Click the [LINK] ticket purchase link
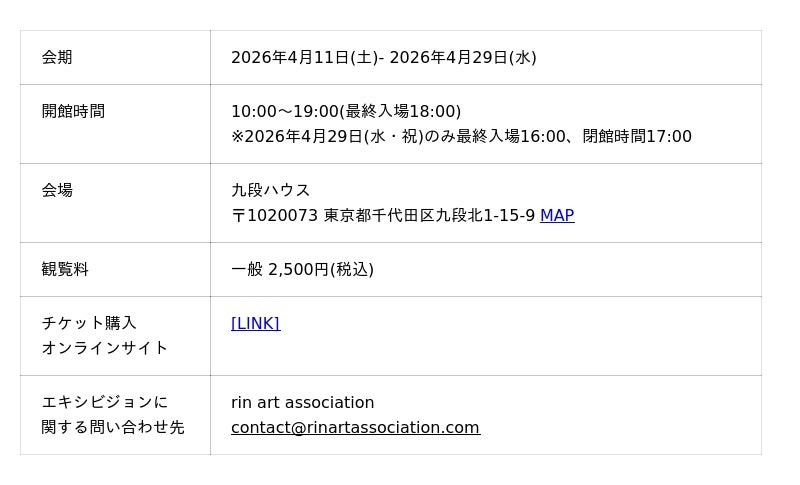This screenshot has width=800, height=485. point(255,323)
